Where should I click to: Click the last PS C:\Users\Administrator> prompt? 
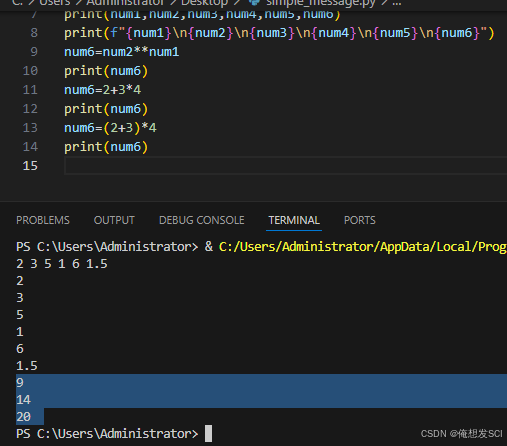(107, 434)
